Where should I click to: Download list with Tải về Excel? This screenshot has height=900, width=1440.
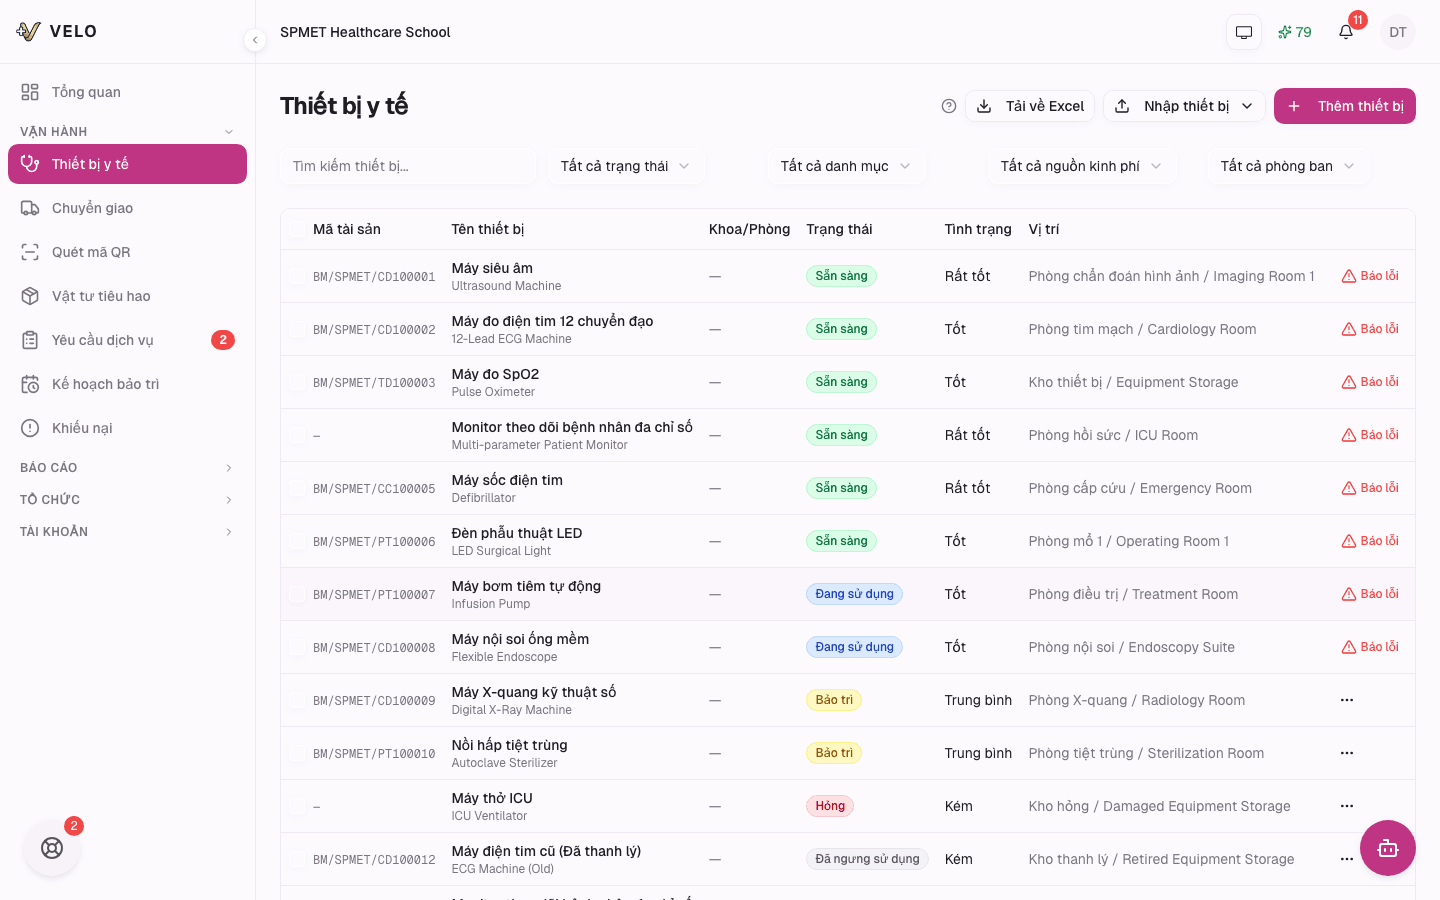pos(1030,106)
